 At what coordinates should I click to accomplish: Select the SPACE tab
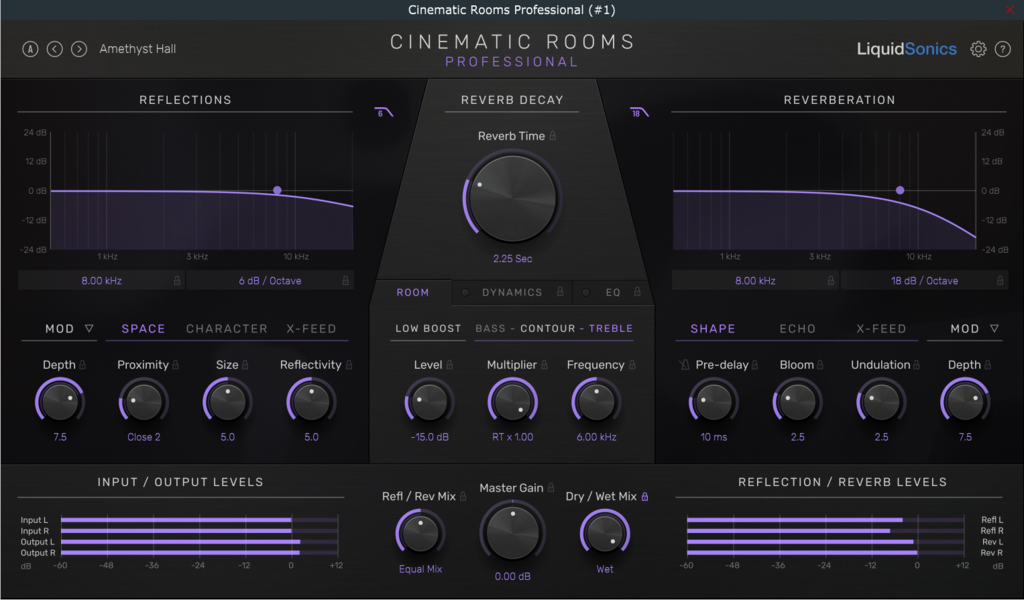click(143, 329)
